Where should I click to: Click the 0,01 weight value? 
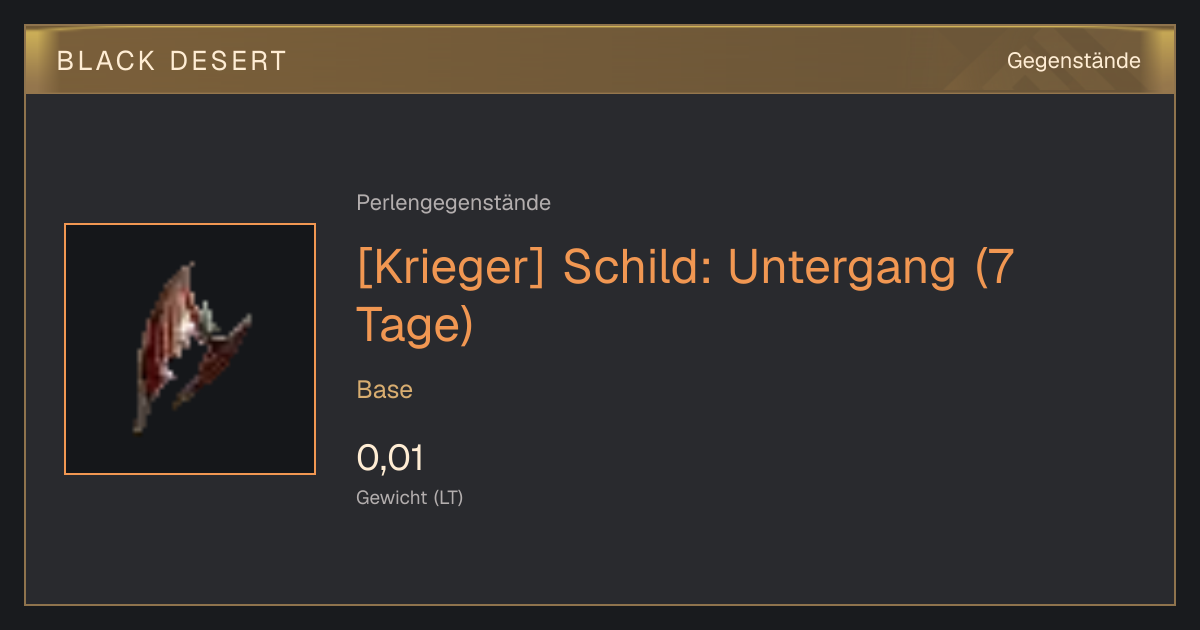pyautogui.click(x=390, y=458)
